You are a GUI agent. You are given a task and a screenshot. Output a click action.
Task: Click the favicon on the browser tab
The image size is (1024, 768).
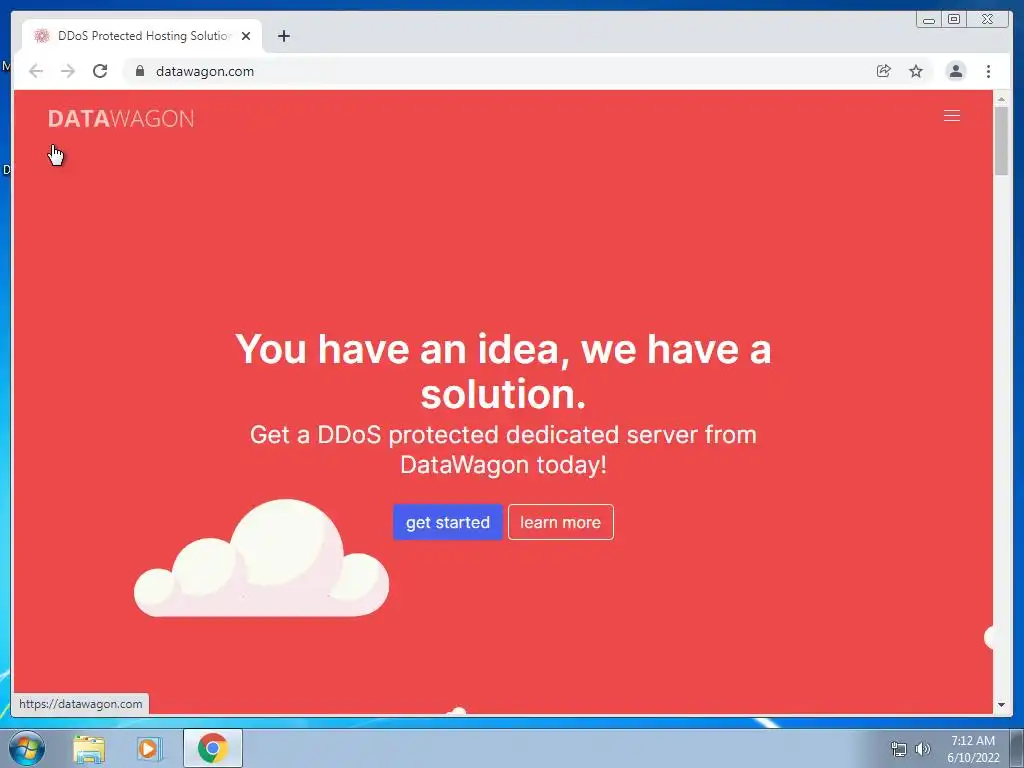42,36
